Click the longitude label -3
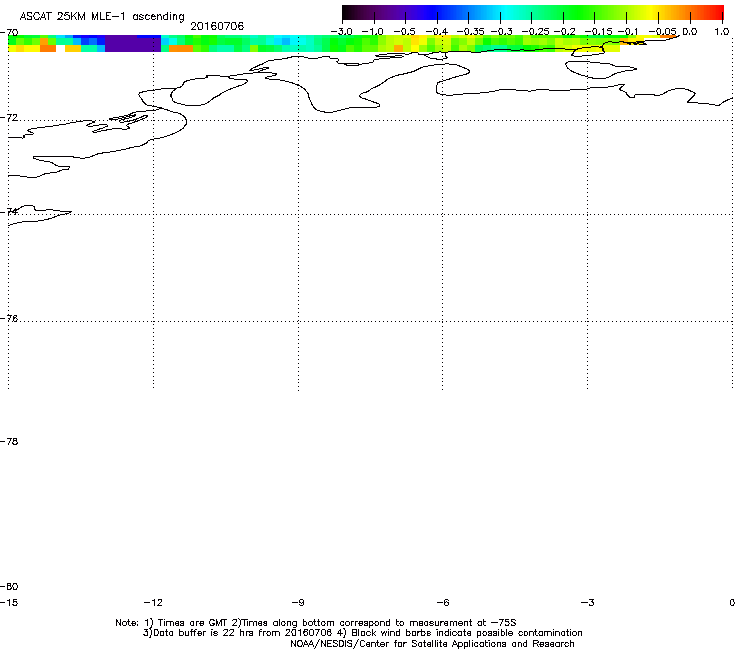740x650 pixels. [x=588, y=602]
